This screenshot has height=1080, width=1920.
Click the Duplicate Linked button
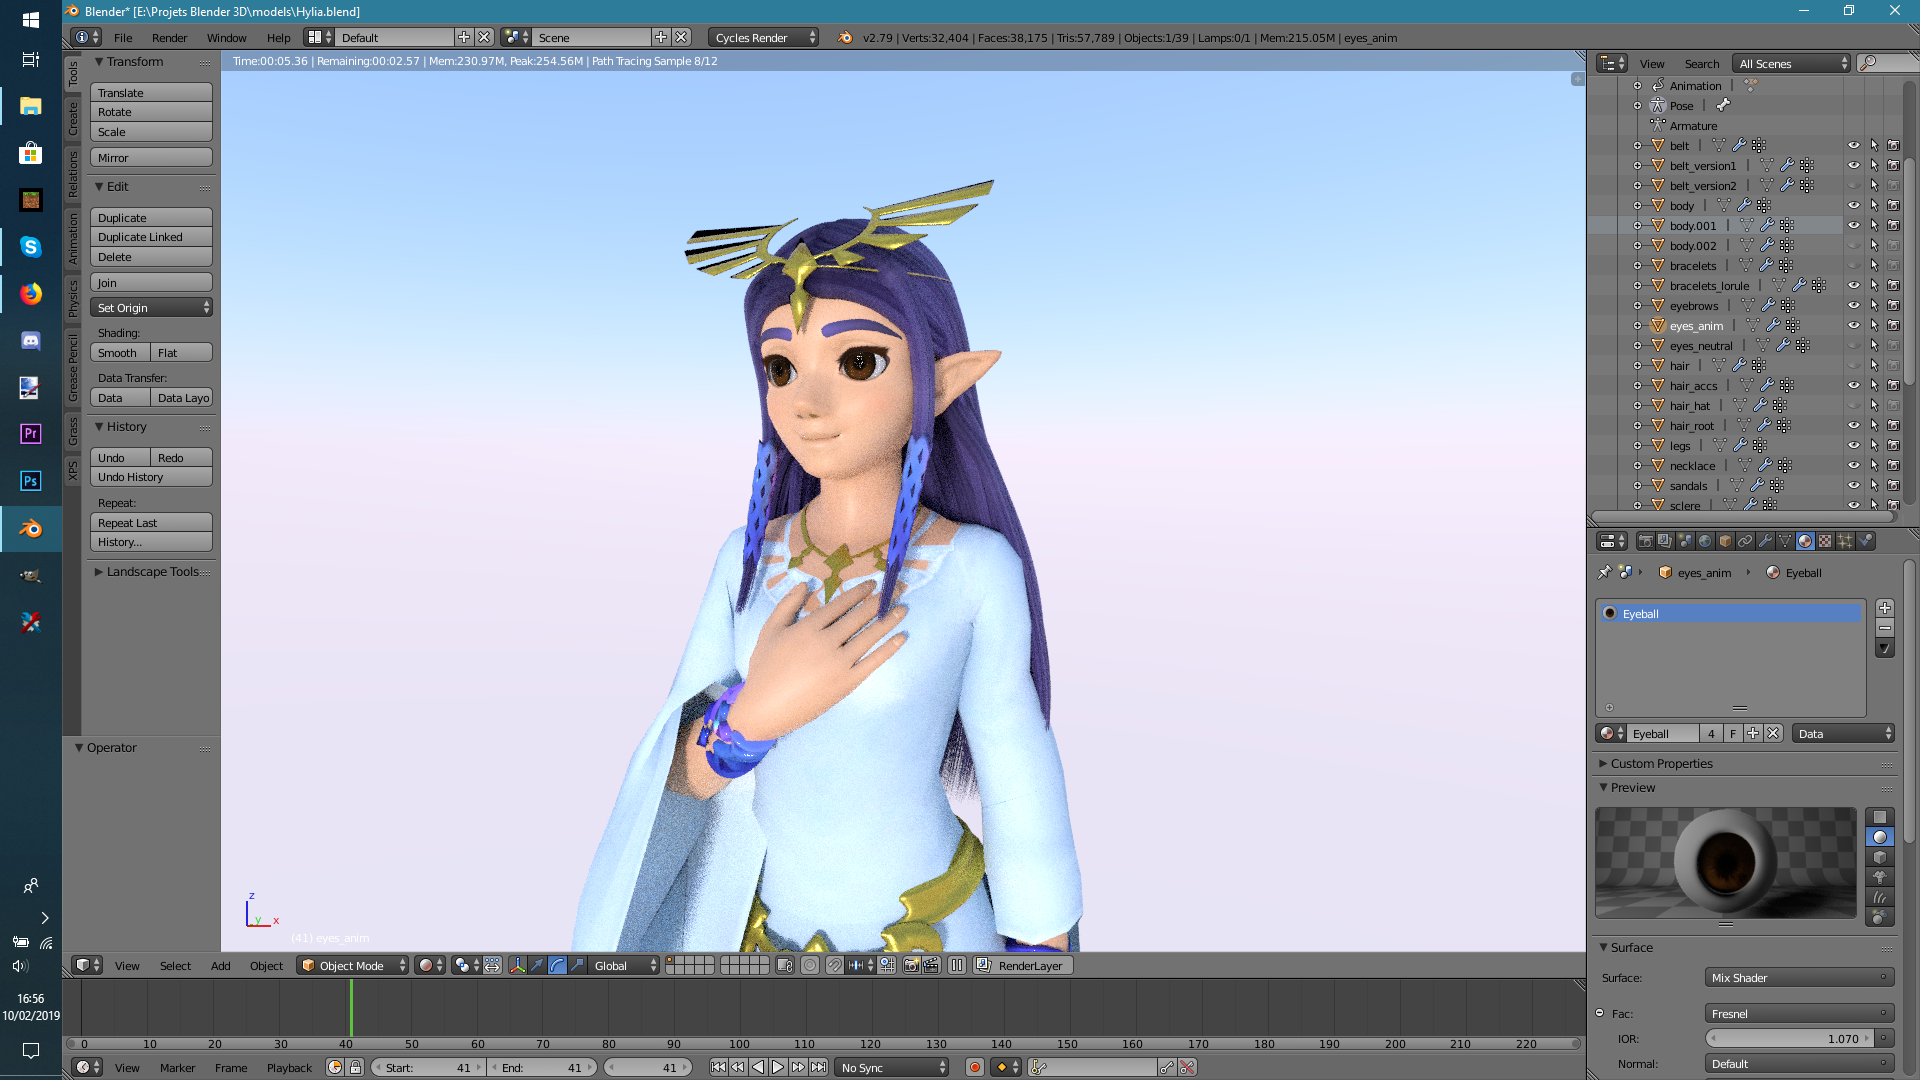point(151,237)
